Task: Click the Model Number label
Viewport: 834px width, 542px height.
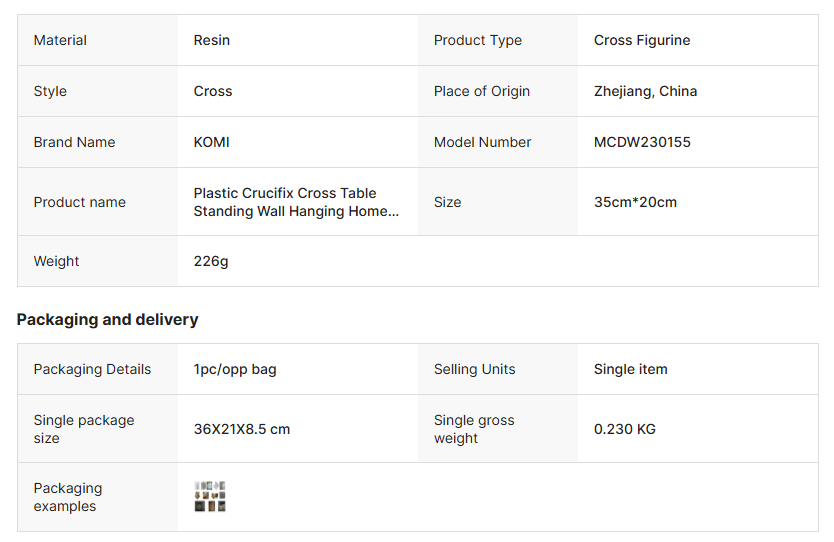Action: point(482,142)
